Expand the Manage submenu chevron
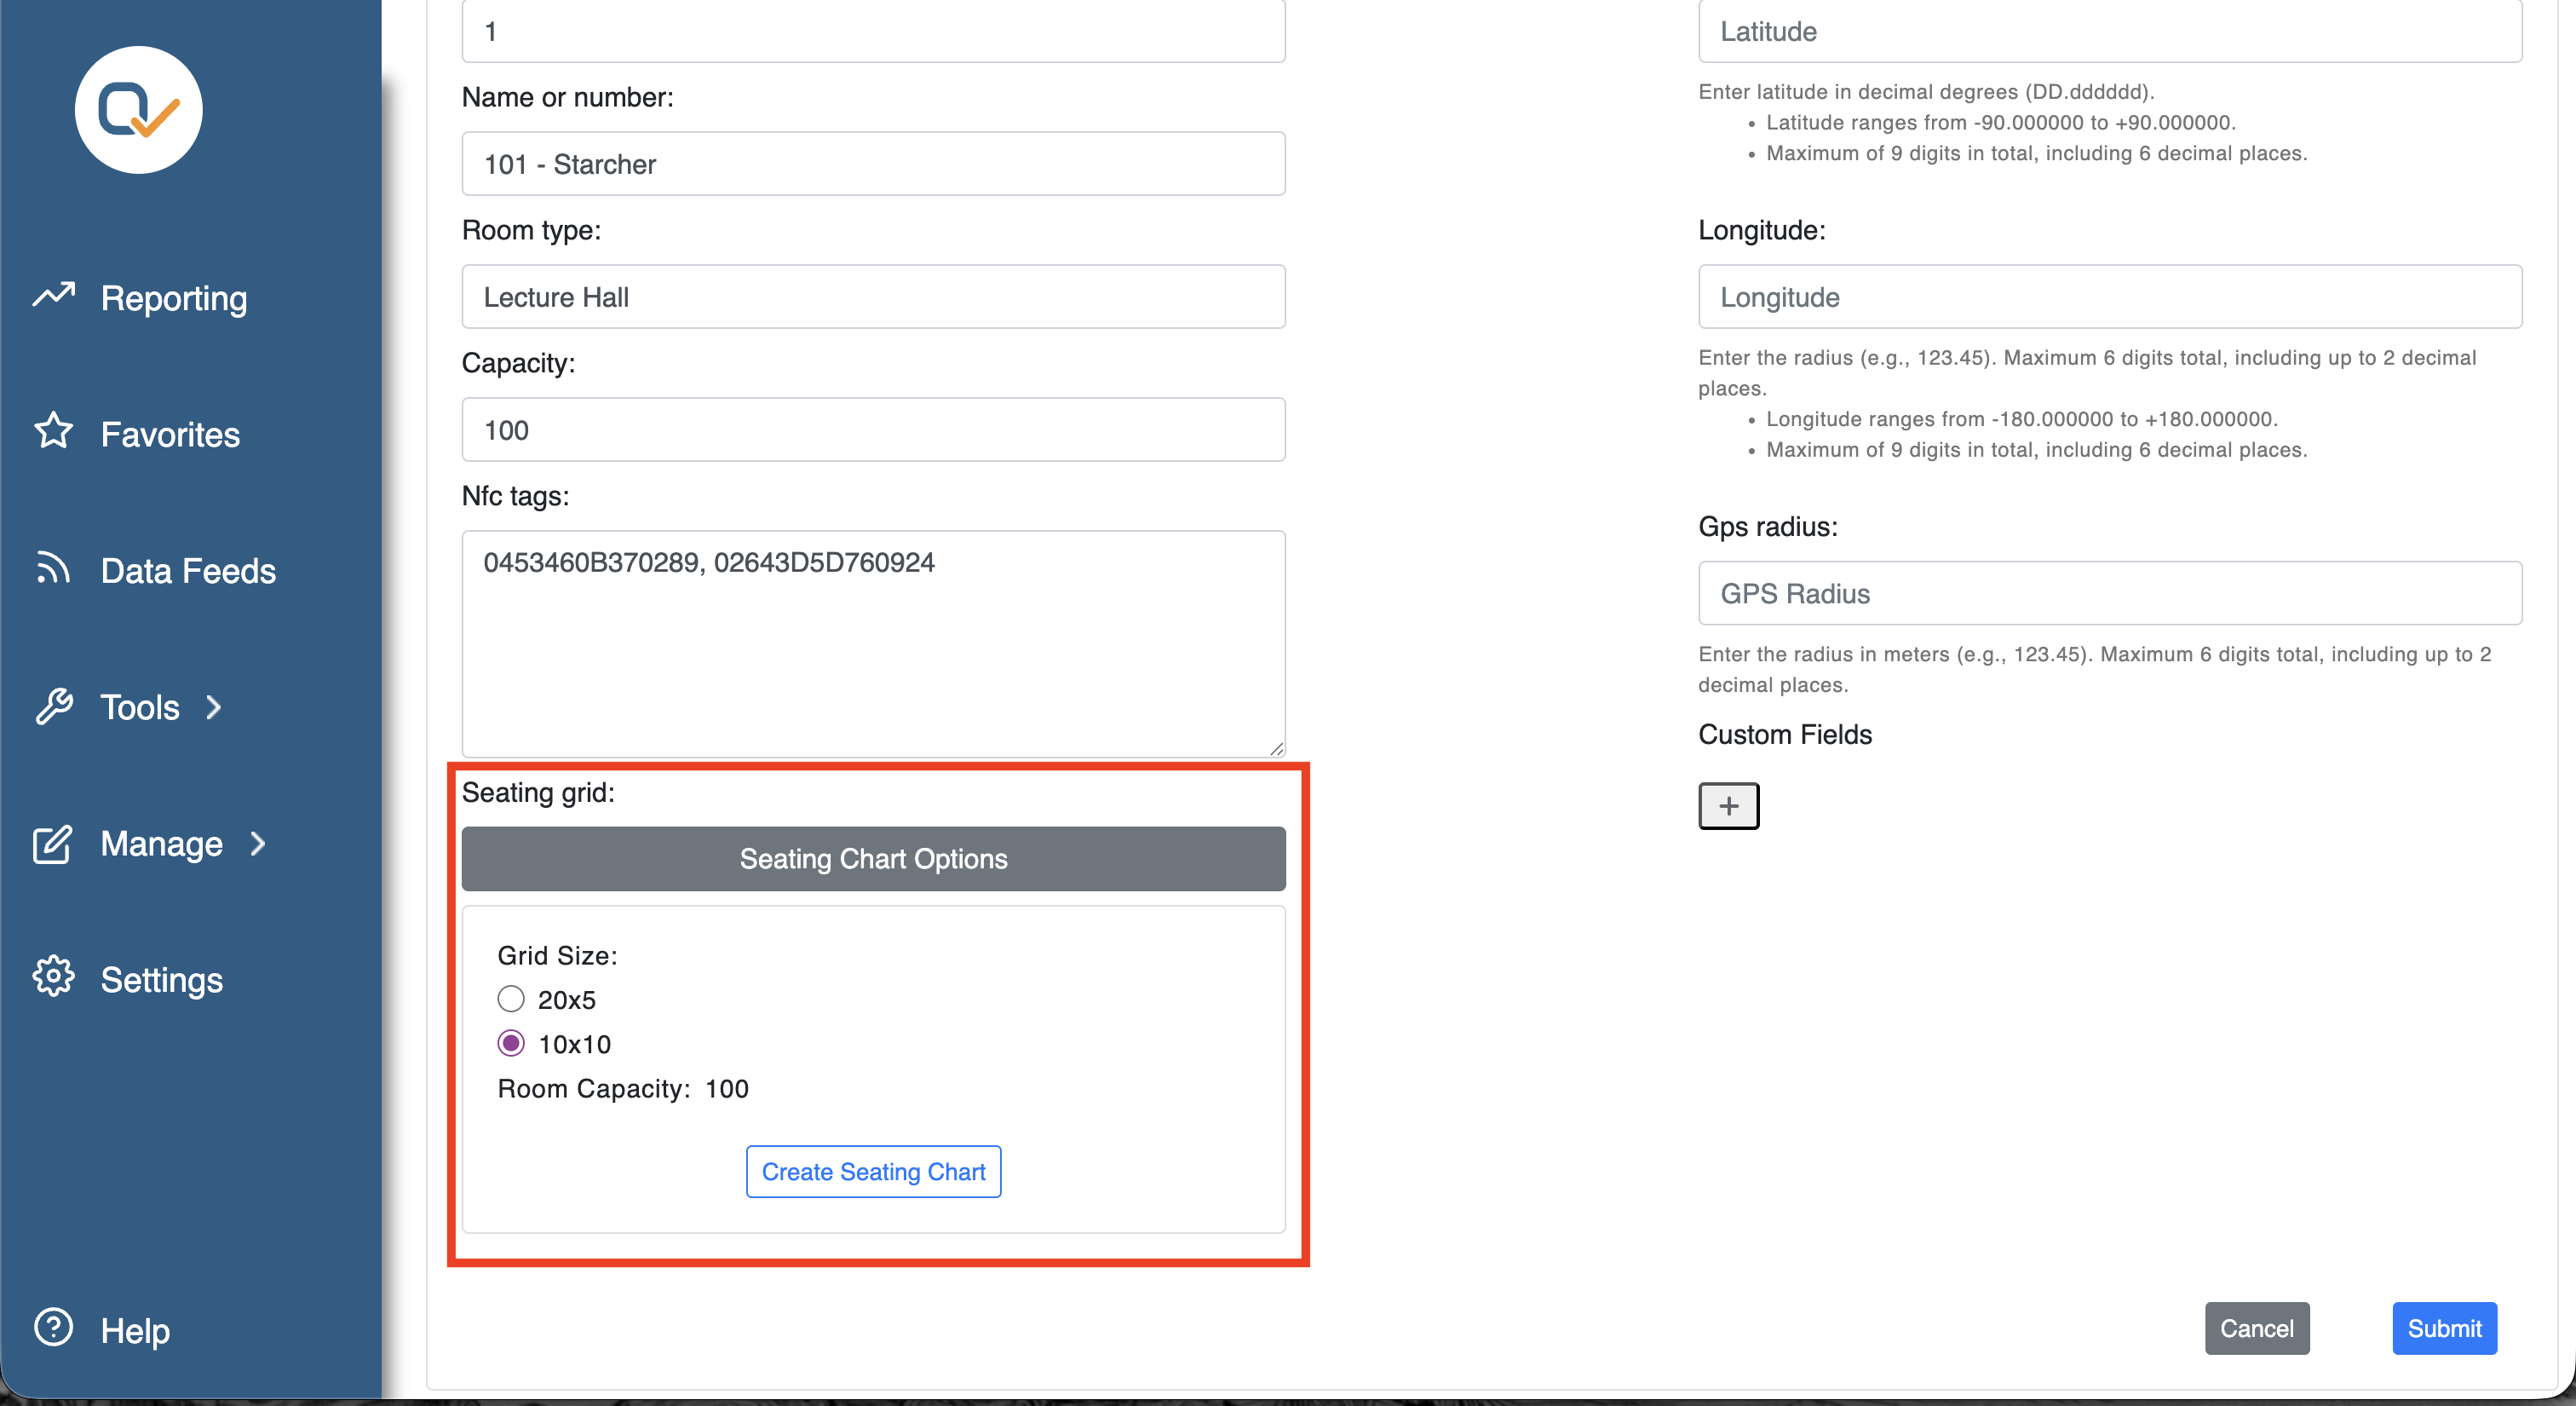Screen dimensions: 2576x1406 [x=257, y=844]
